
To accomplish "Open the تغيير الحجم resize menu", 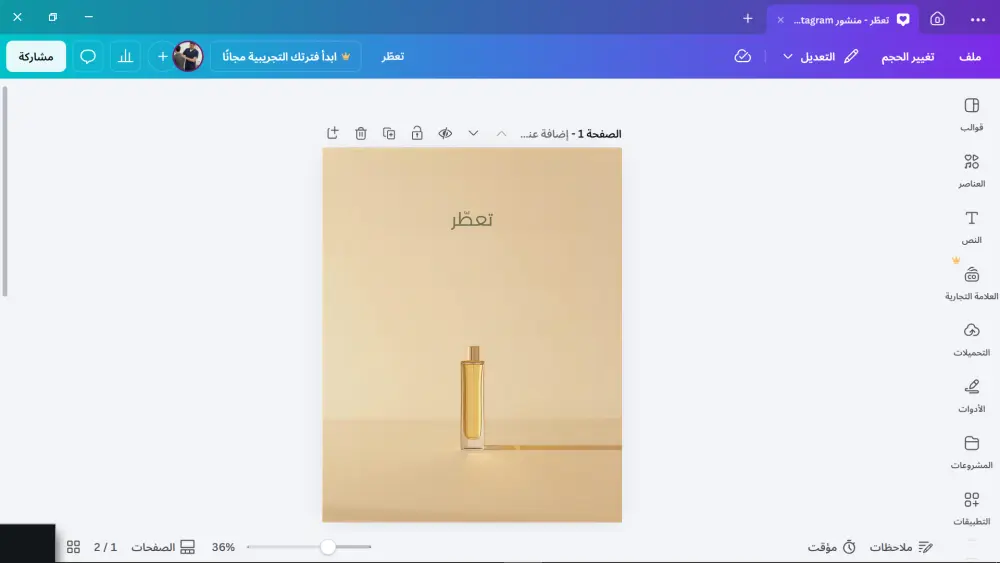I will (908, 57).
